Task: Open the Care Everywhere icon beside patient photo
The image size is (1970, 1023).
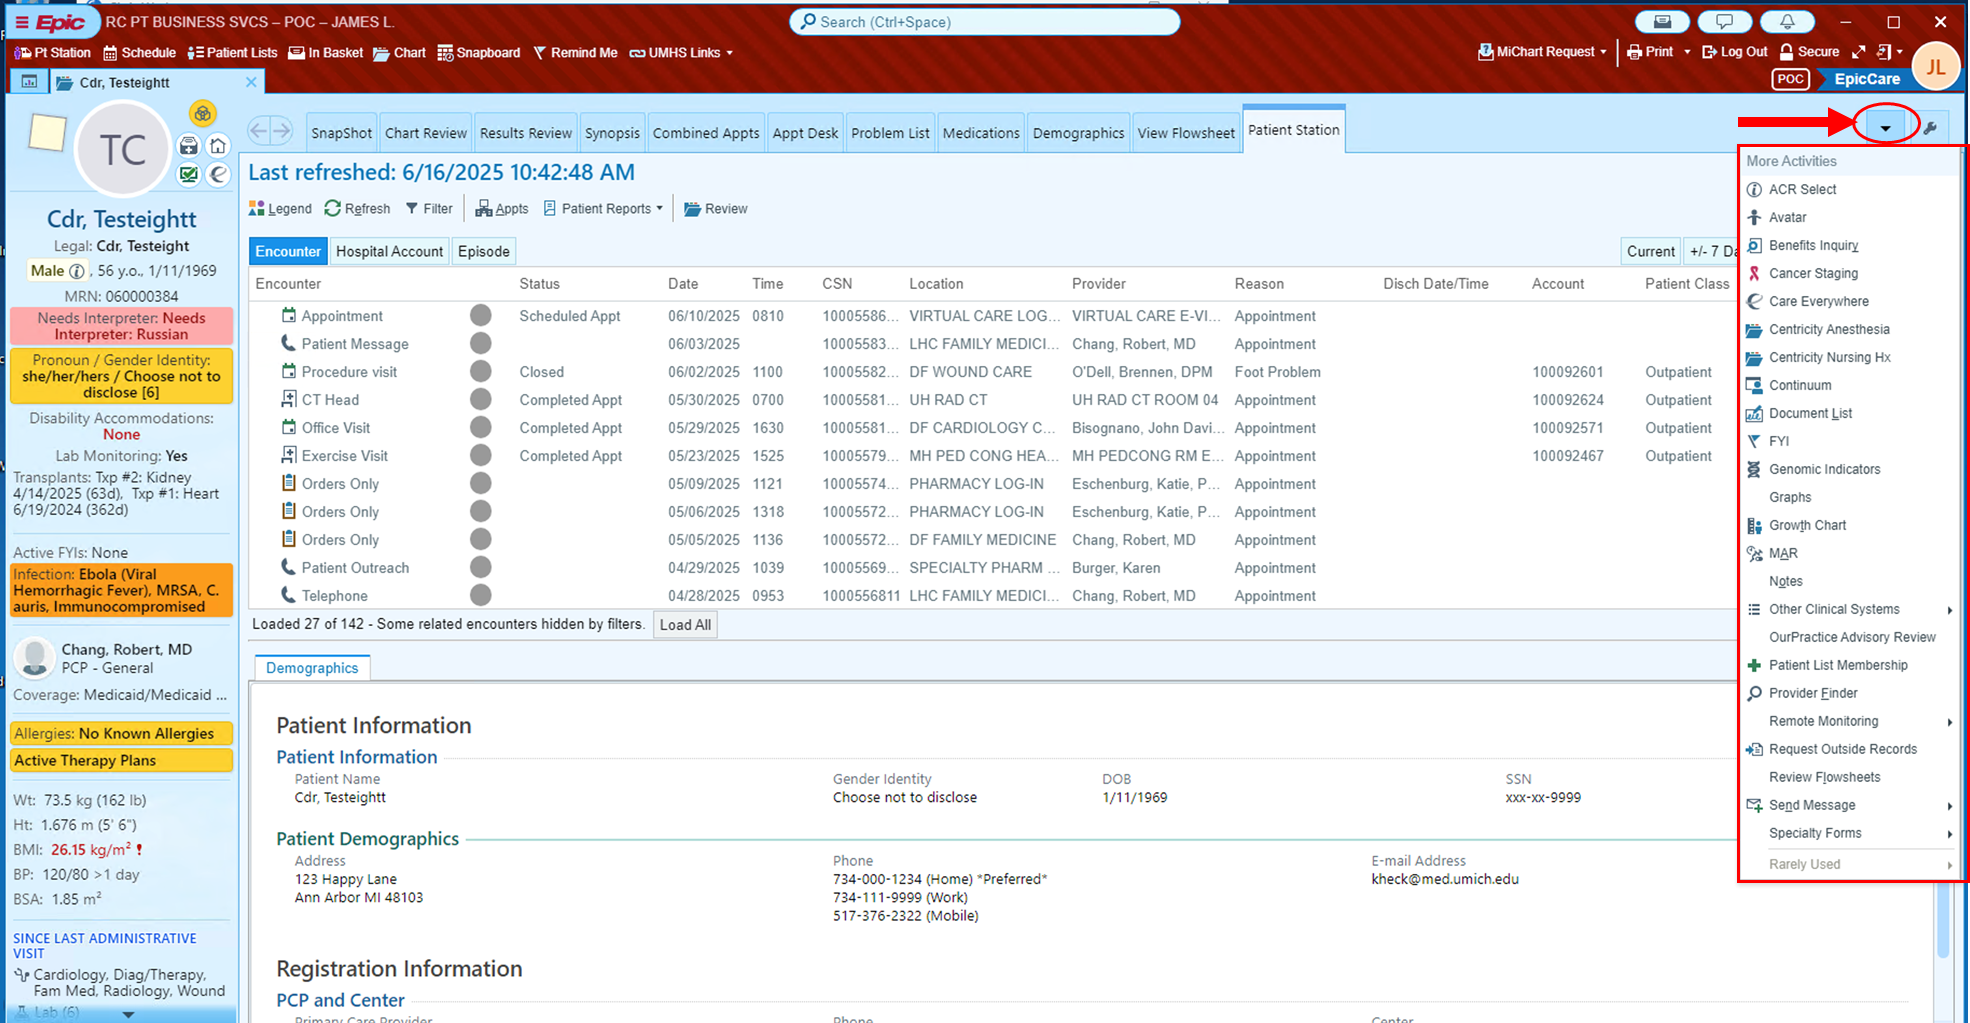Action: pyautogui.click(x=218, y=174)
